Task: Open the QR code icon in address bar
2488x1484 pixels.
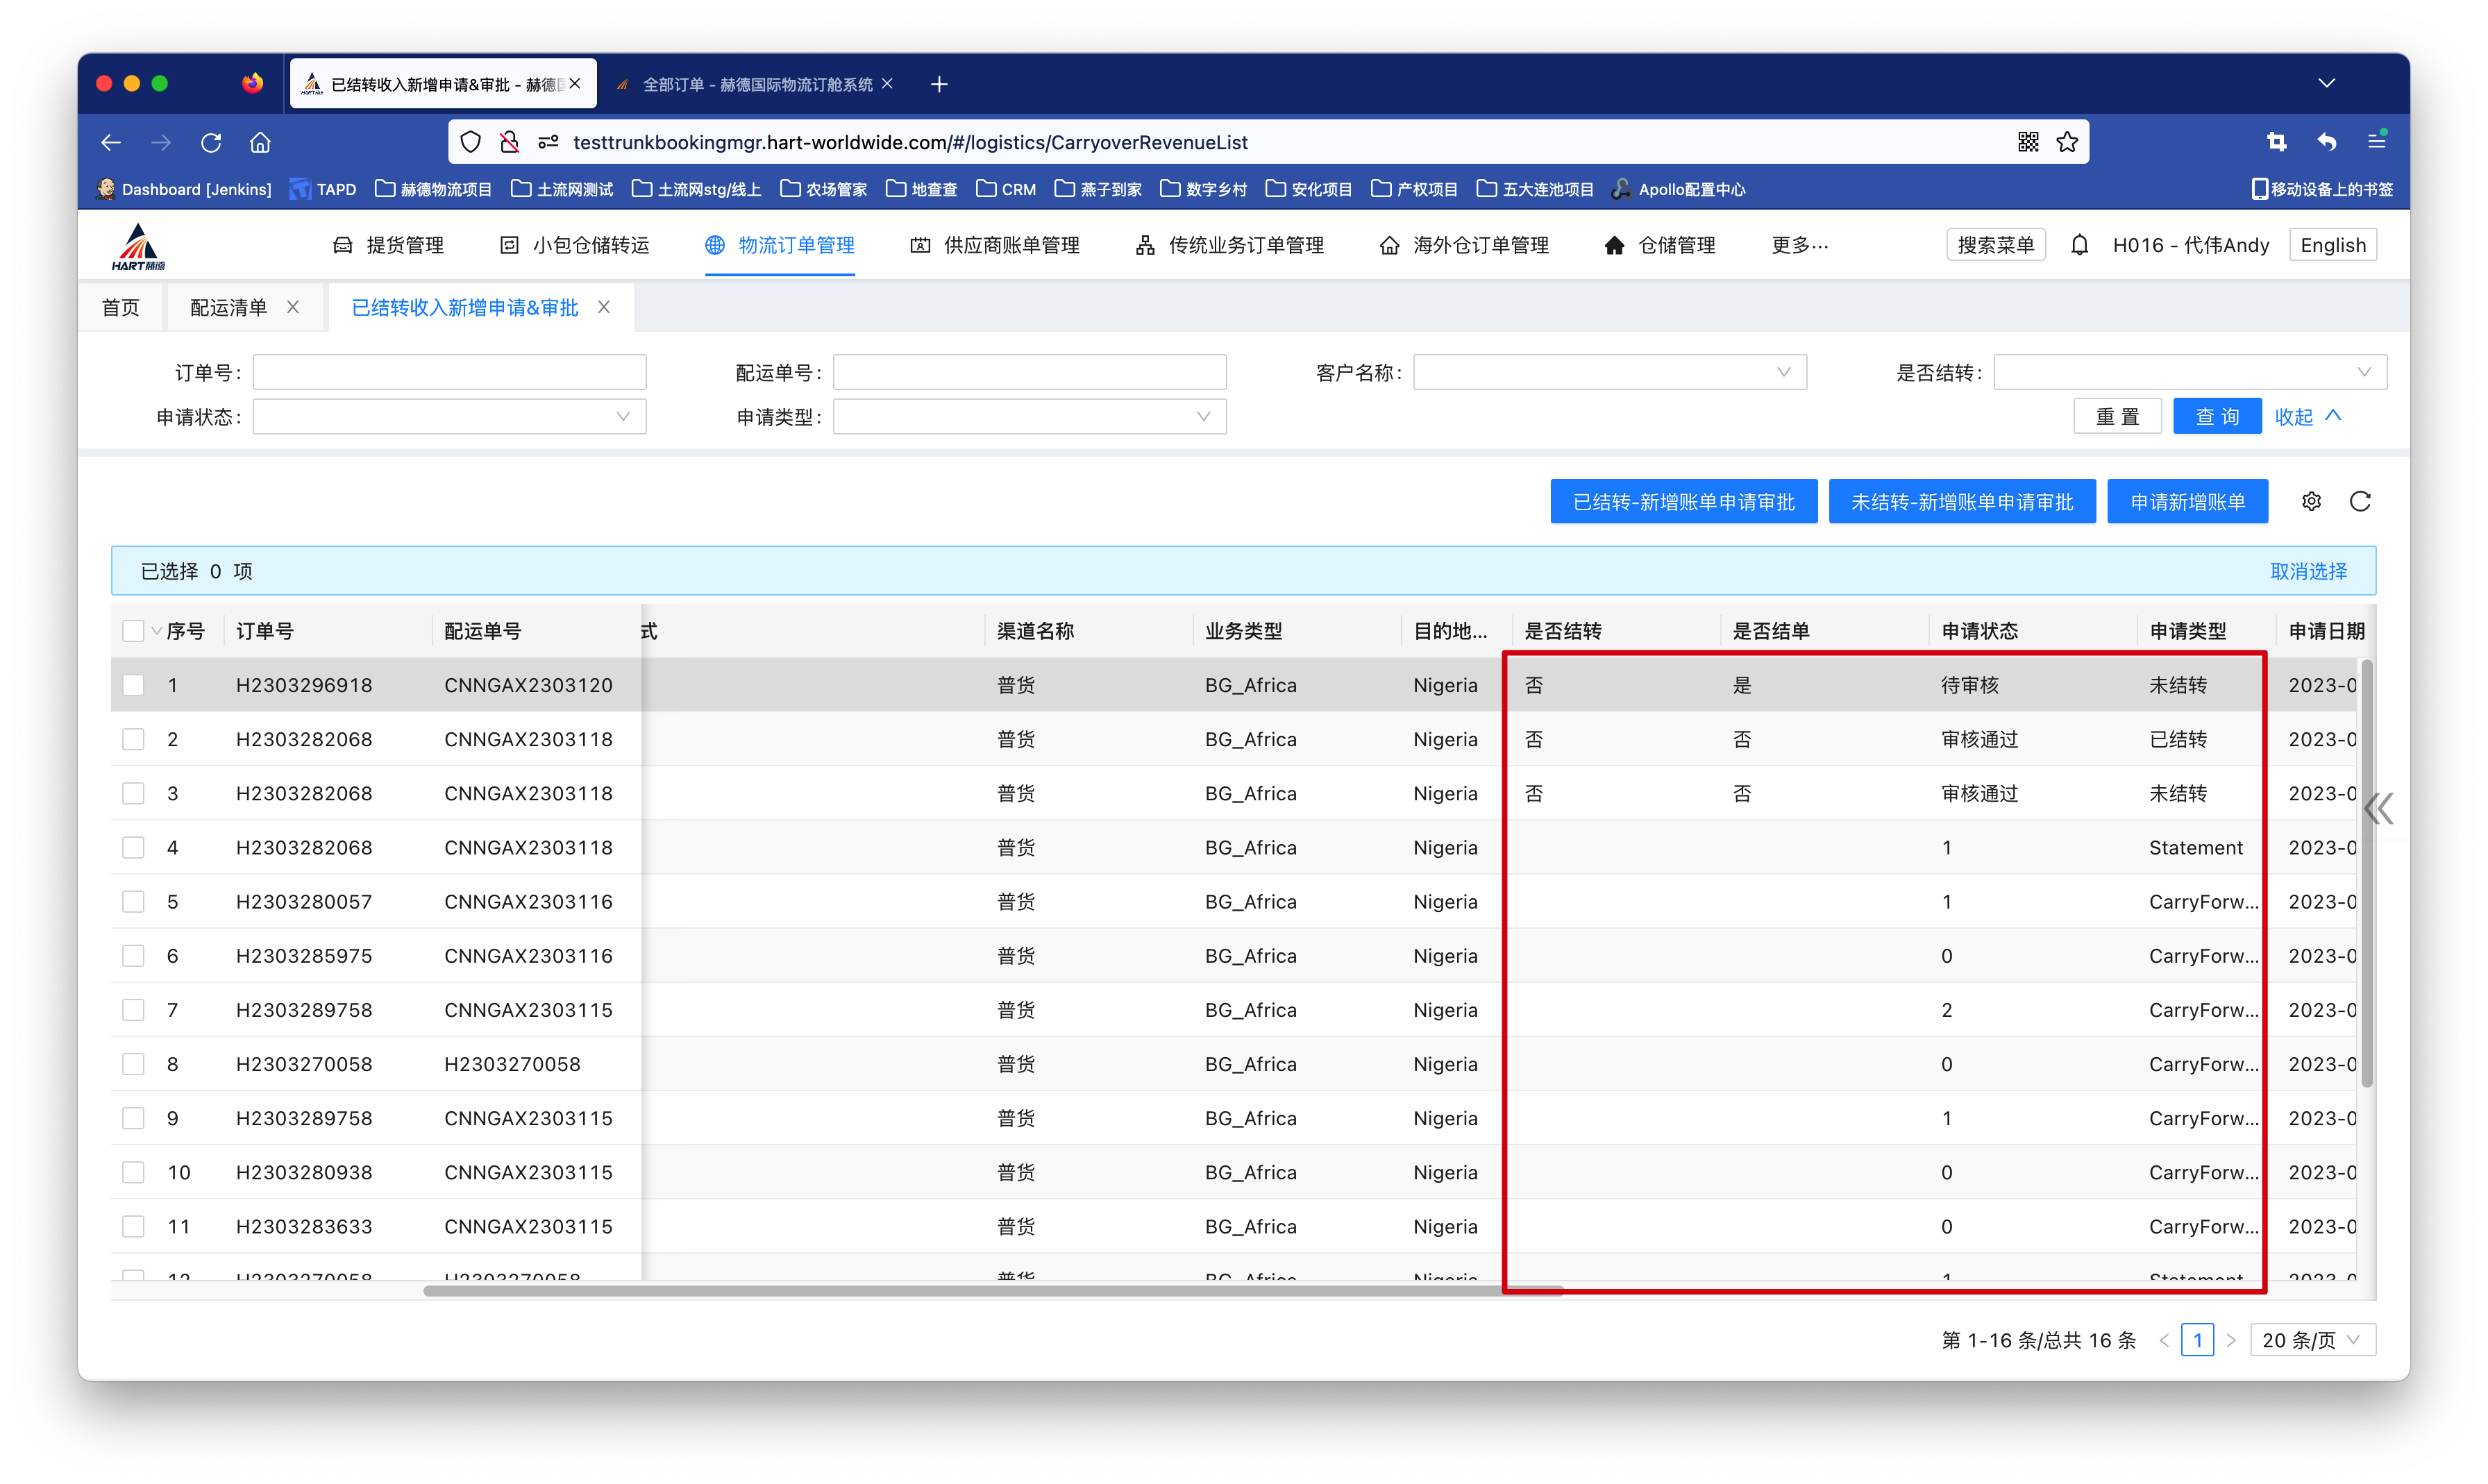Action: [2027, 142]
